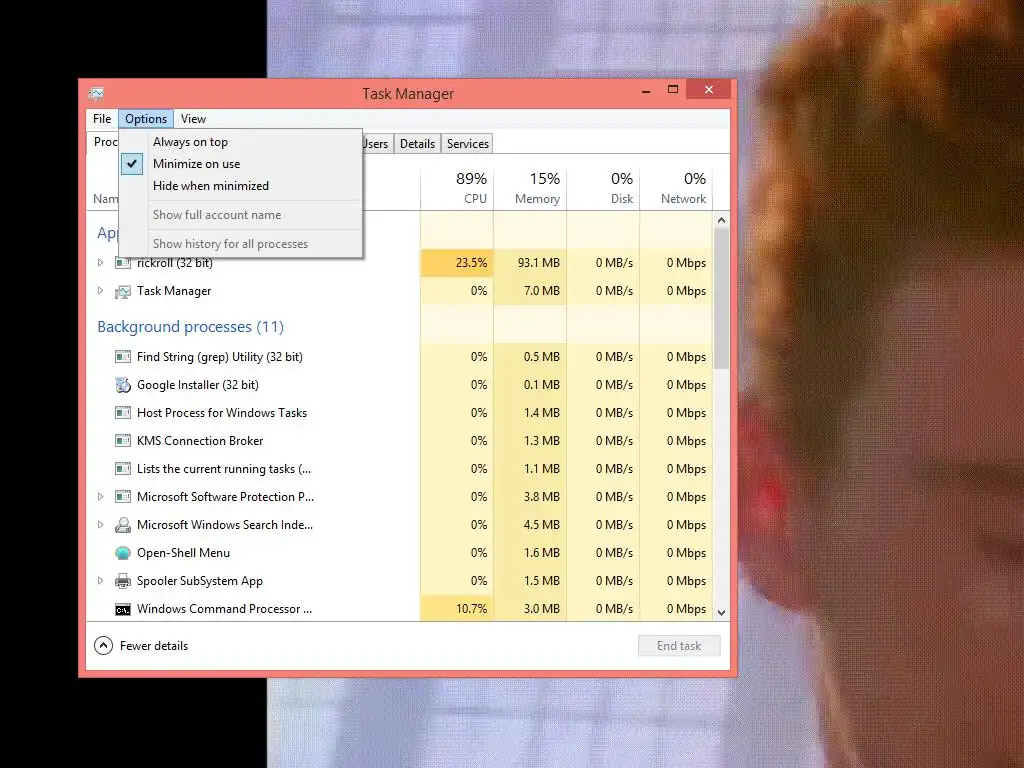This screenshot has width=1024, height=768.
Task: Select Google Installer (32 bit) process name
Action: point(198,385)
